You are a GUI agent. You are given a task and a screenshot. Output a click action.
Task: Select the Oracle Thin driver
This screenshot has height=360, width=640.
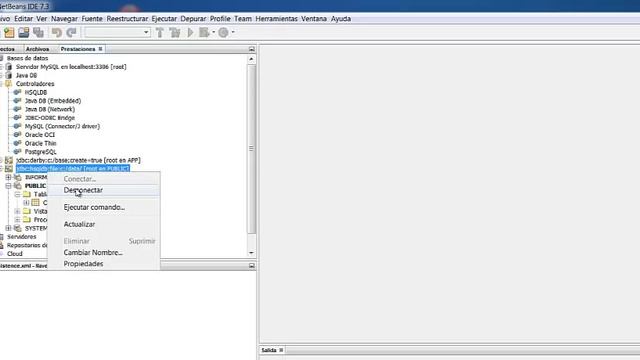coord(40,143)
